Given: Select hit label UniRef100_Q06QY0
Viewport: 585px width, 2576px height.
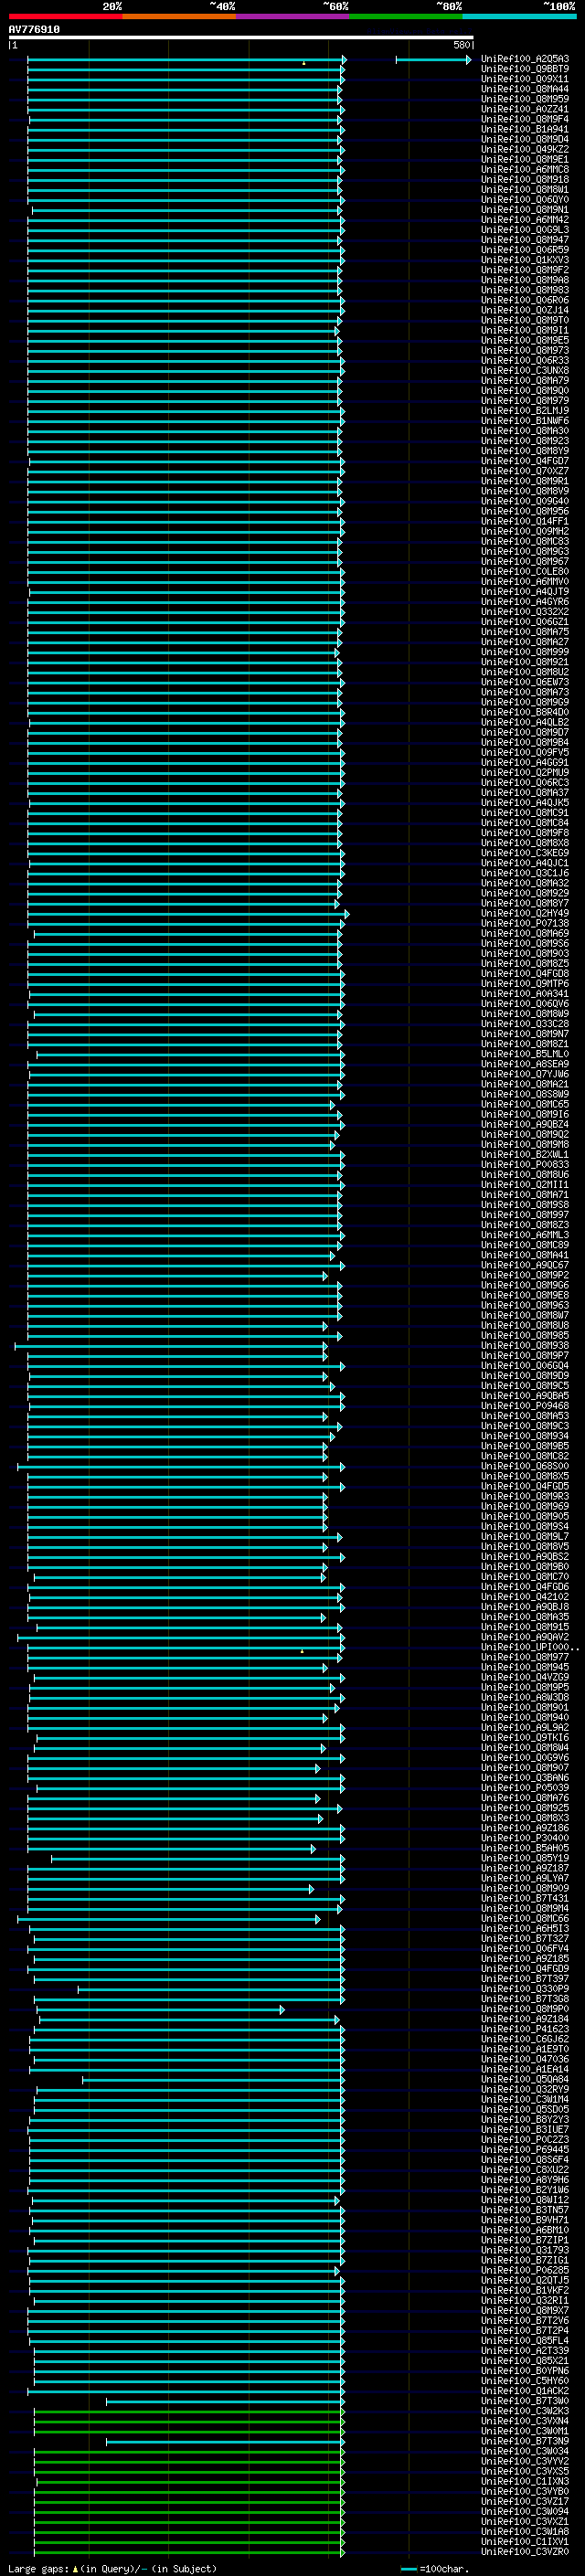Looking at the screenshot, I should (525, 199).
